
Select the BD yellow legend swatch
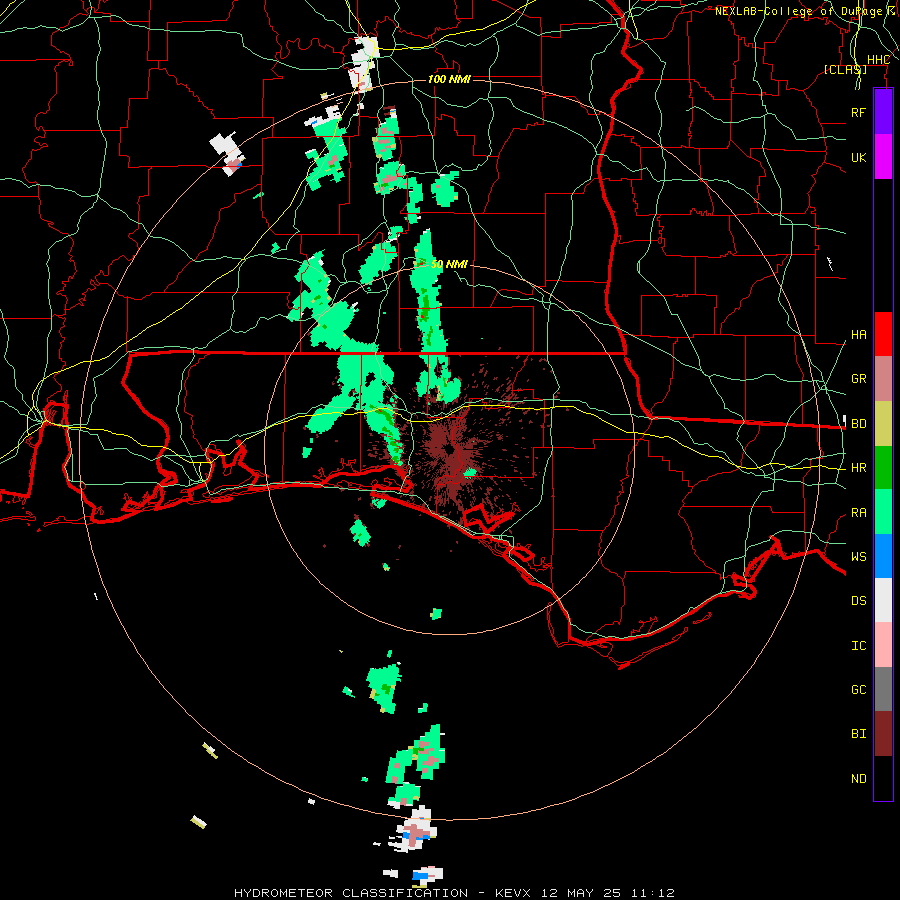click(883, 424)
